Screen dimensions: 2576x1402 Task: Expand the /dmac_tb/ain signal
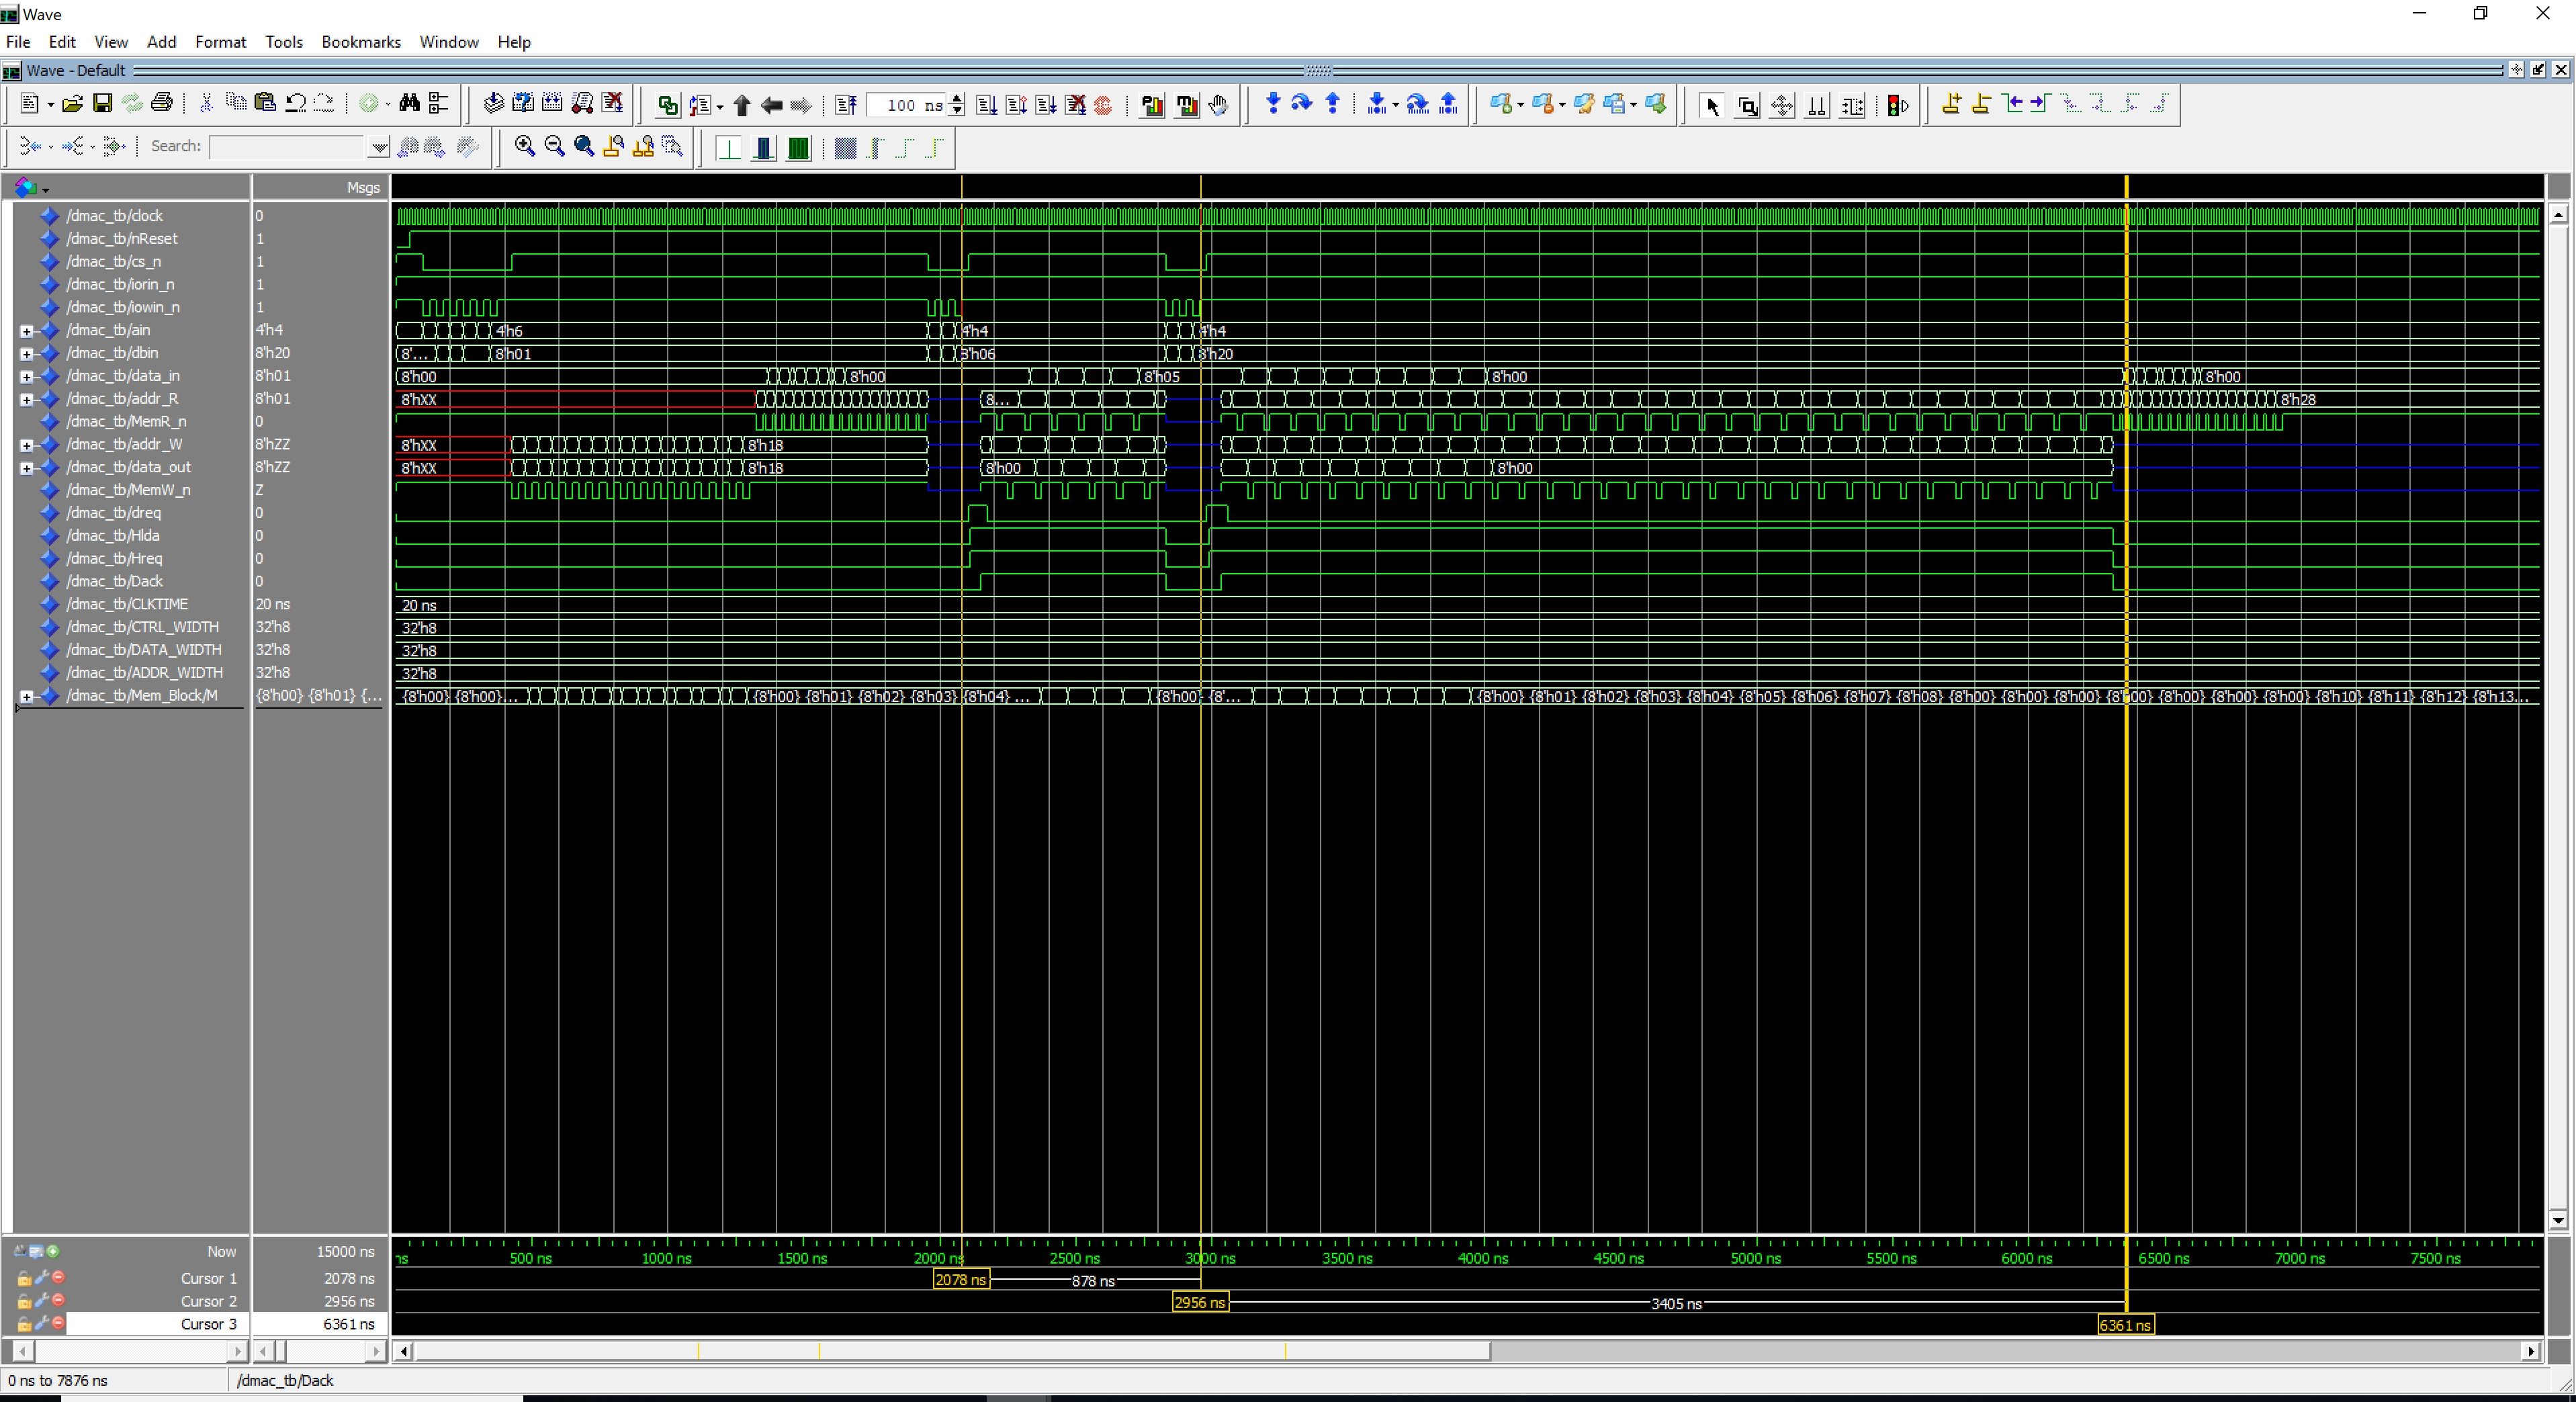27,331
